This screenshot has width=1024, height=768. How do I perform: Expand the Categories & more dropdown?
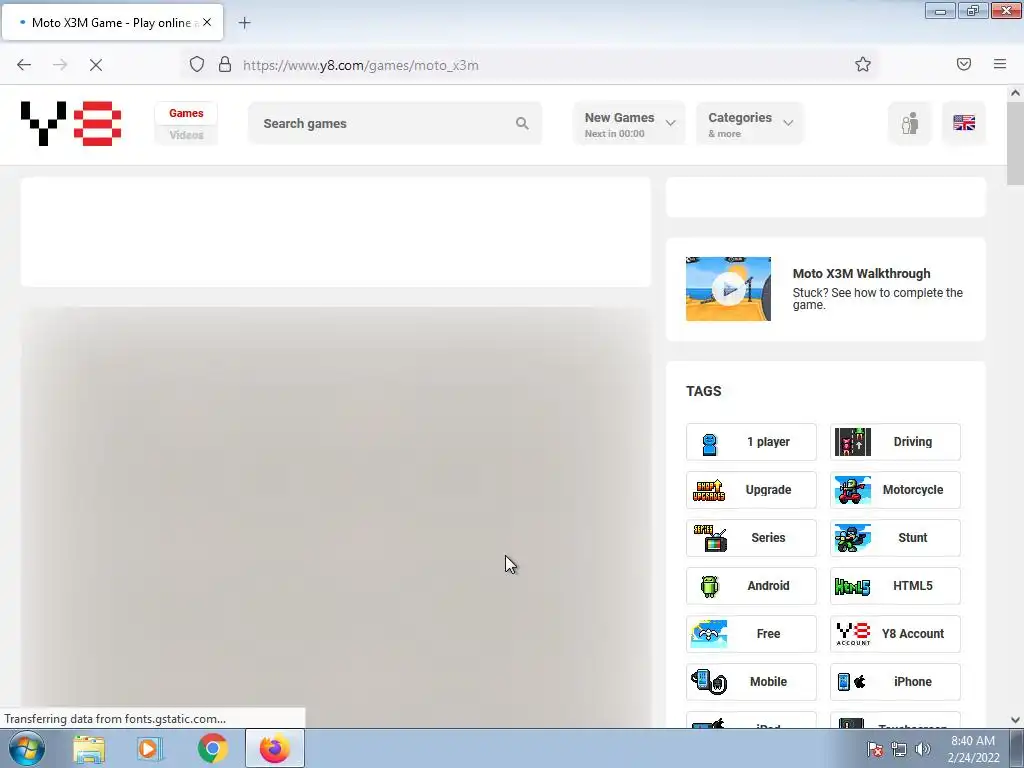pos(750,123)
